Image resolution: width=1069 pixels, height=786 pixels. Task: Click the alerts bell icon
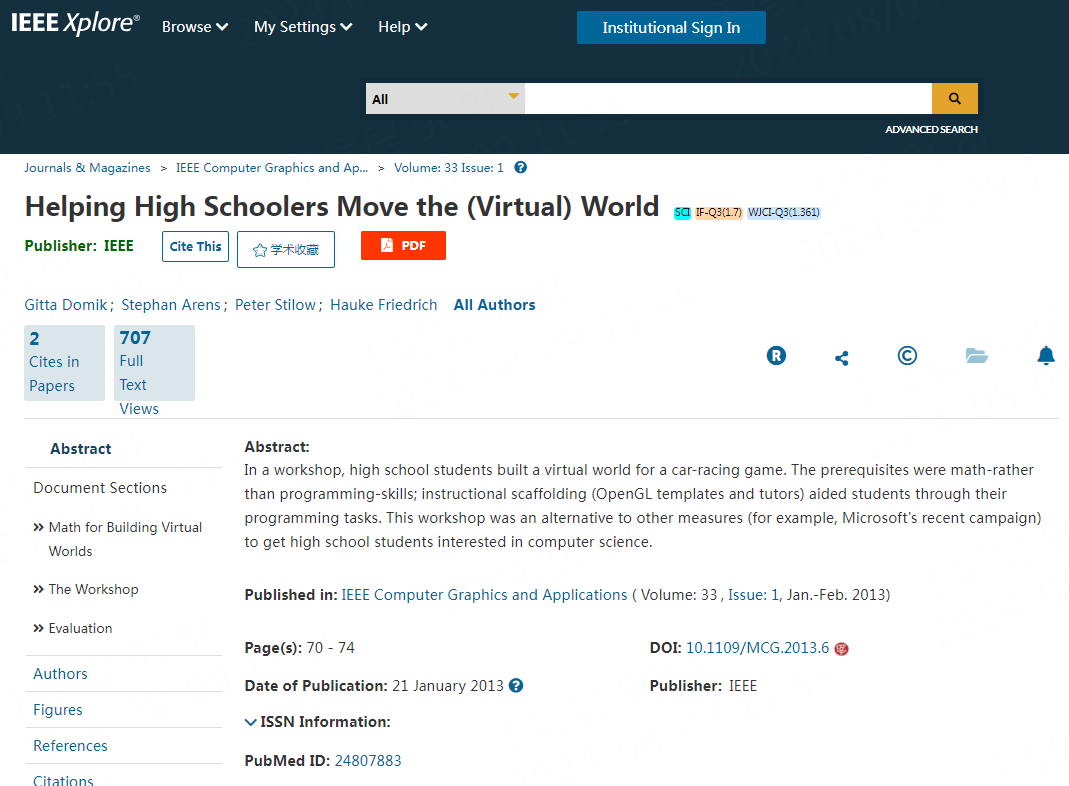point(1046,356)
